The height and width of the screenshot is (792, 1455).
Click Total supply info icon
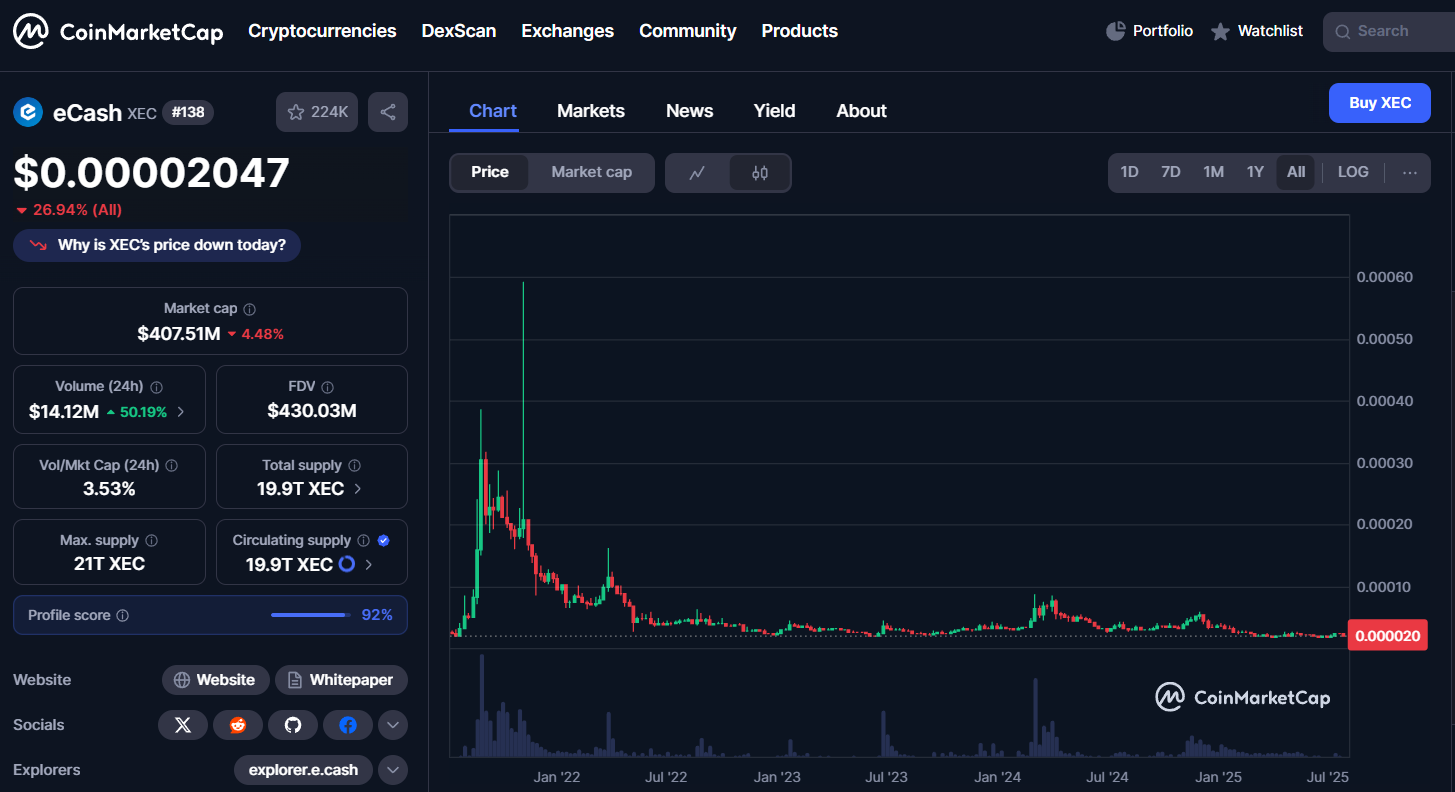click(355, 466)
